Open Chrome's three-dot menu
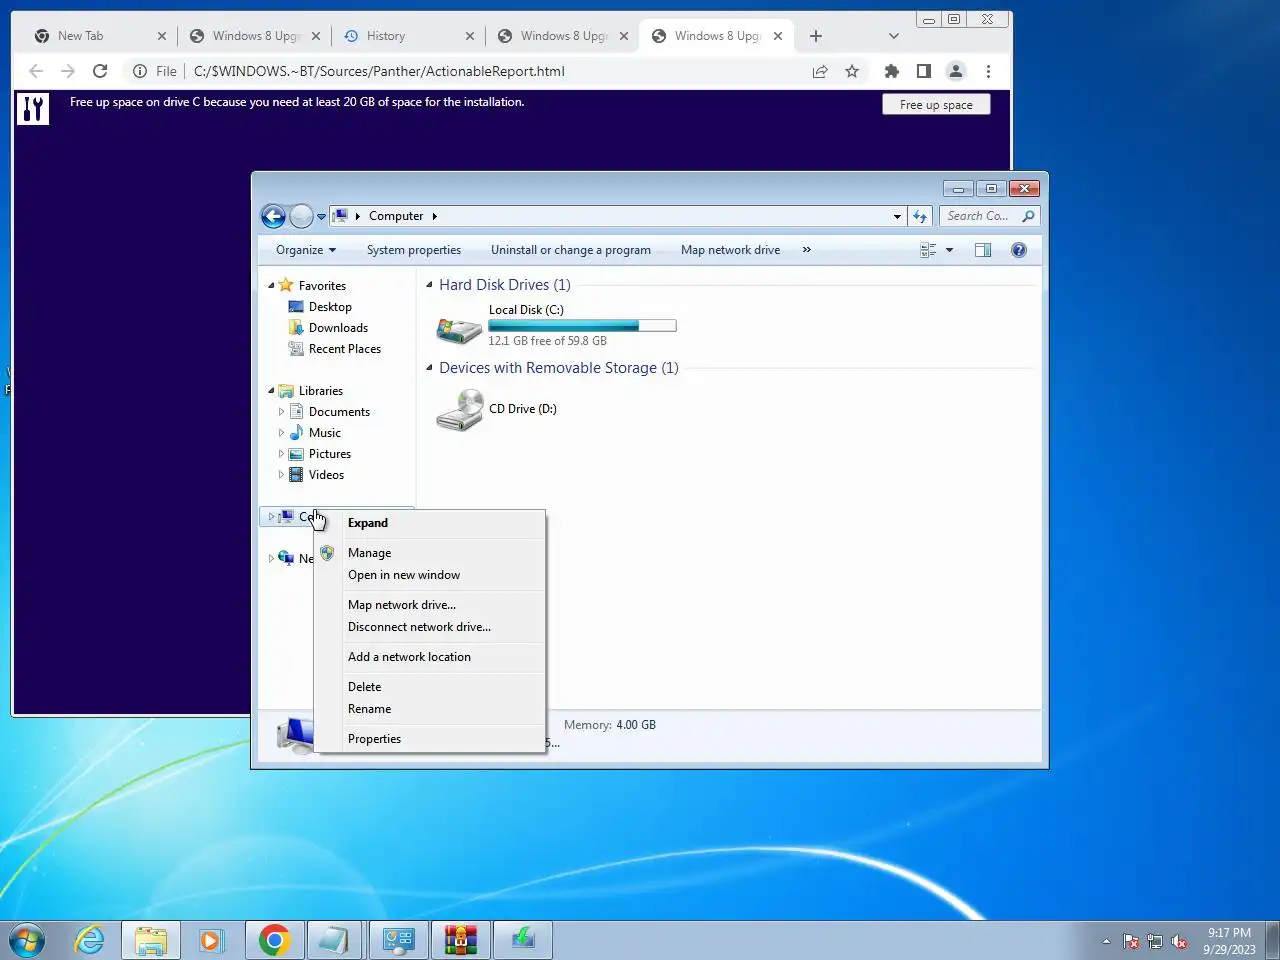 (x=988, y=71)
